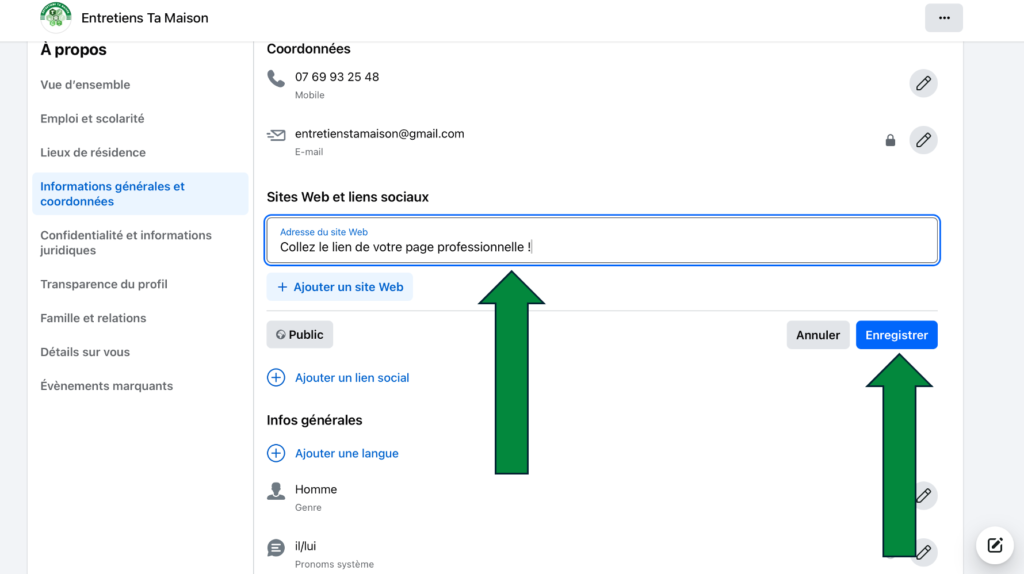Click the pencil edit icon beside email address

tap(923, 140)
